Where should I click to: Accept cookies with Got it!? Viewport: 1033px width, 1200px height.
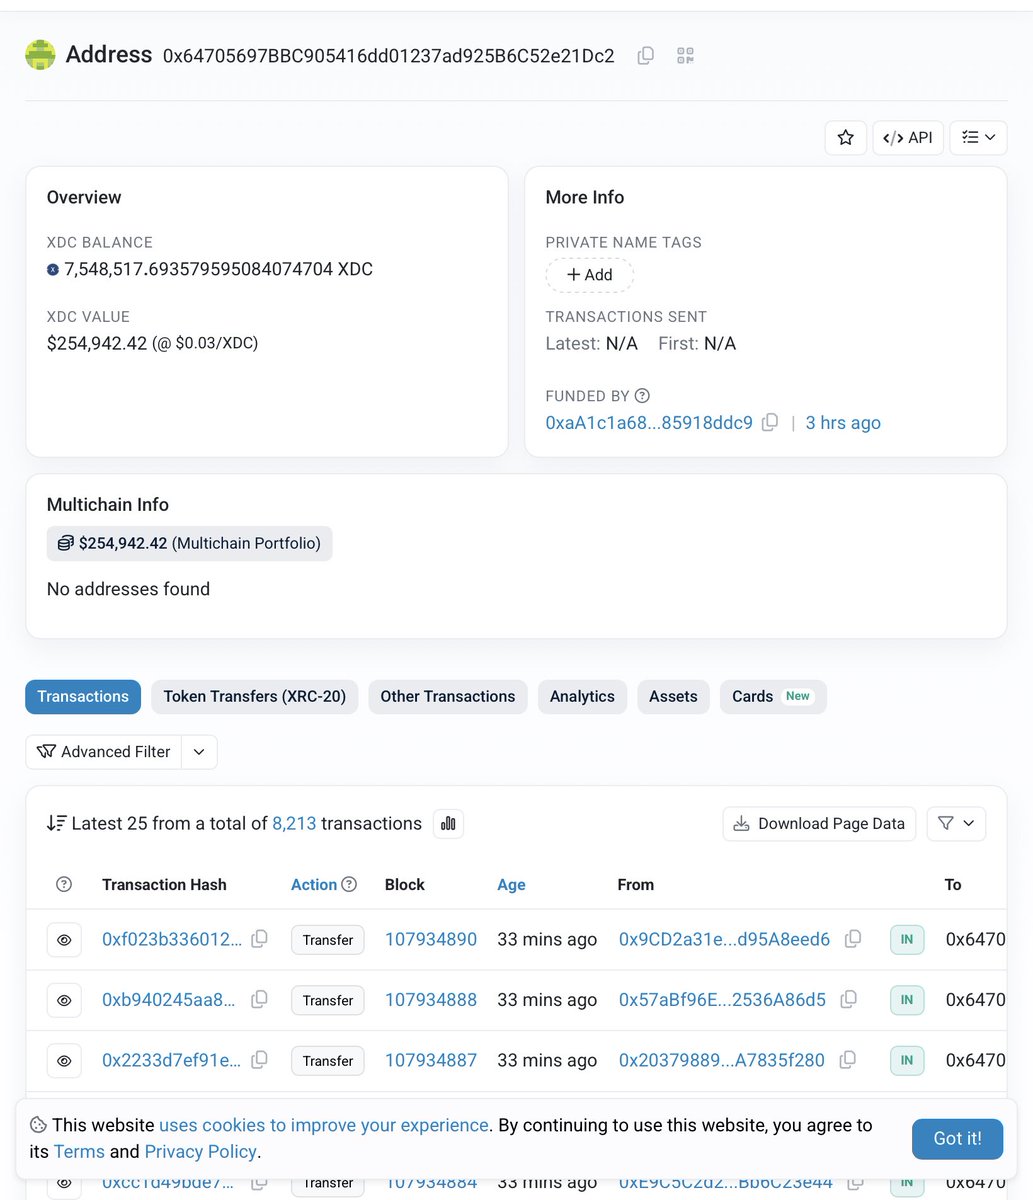click(x=957, y=1139)
